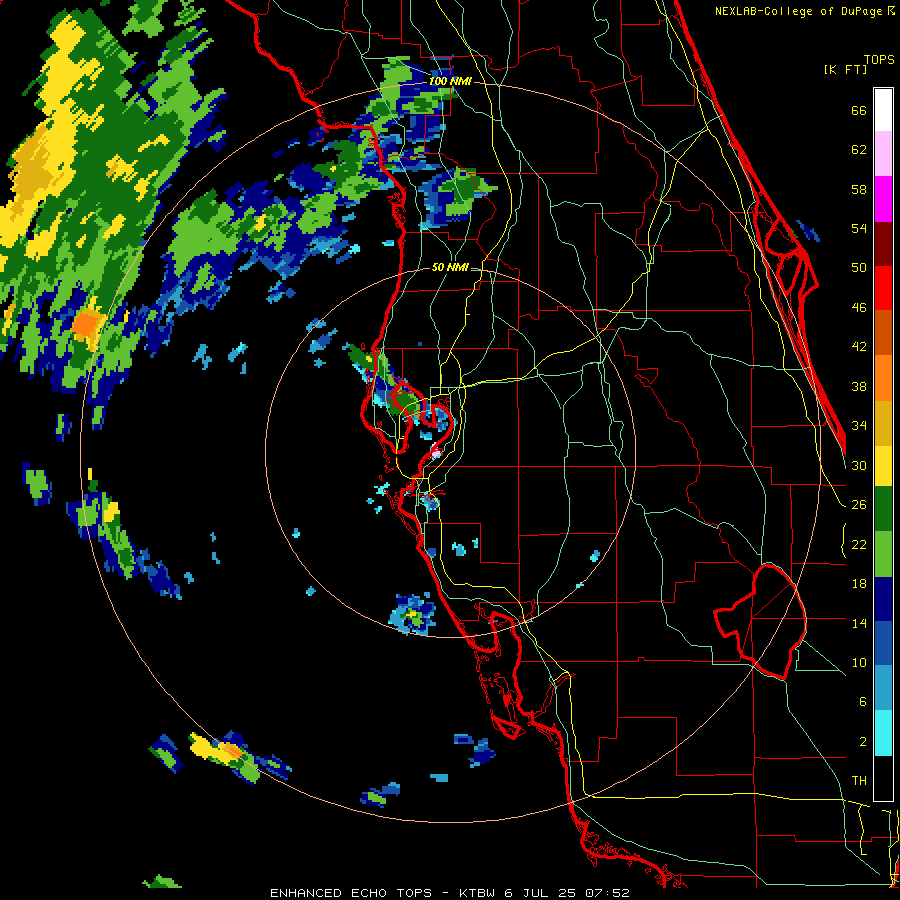The width and height of the screenshot is (900, 900).
Task: Click the orange echo top cell offshore west
Action: coord(87,324)
